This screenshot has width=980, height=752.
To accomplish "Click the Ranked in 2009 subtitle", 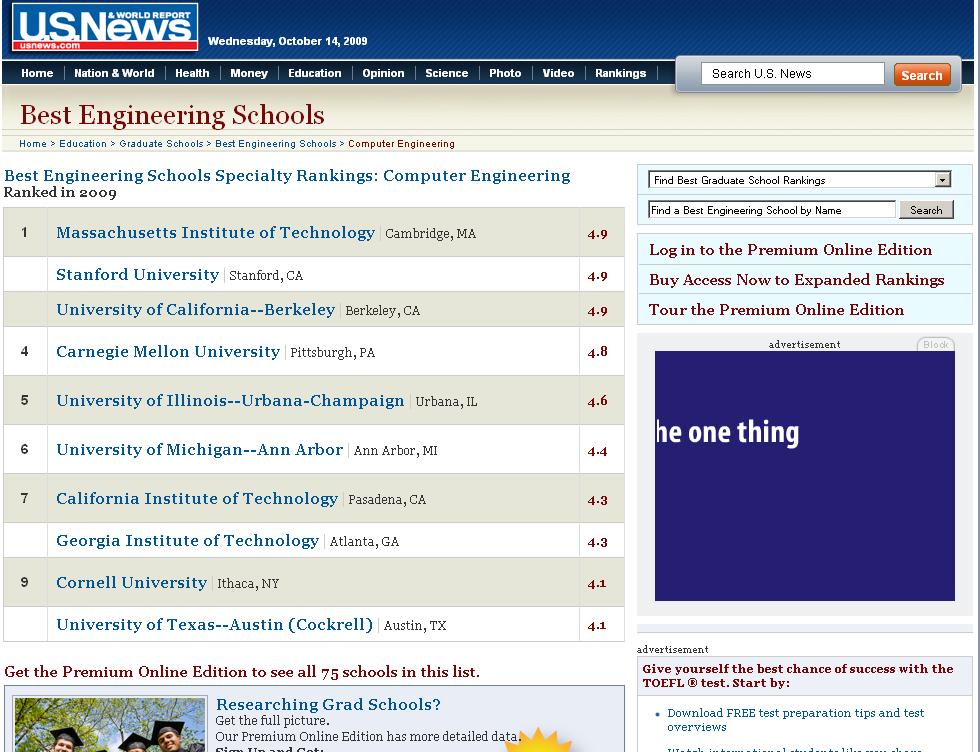I will point(60,193).
